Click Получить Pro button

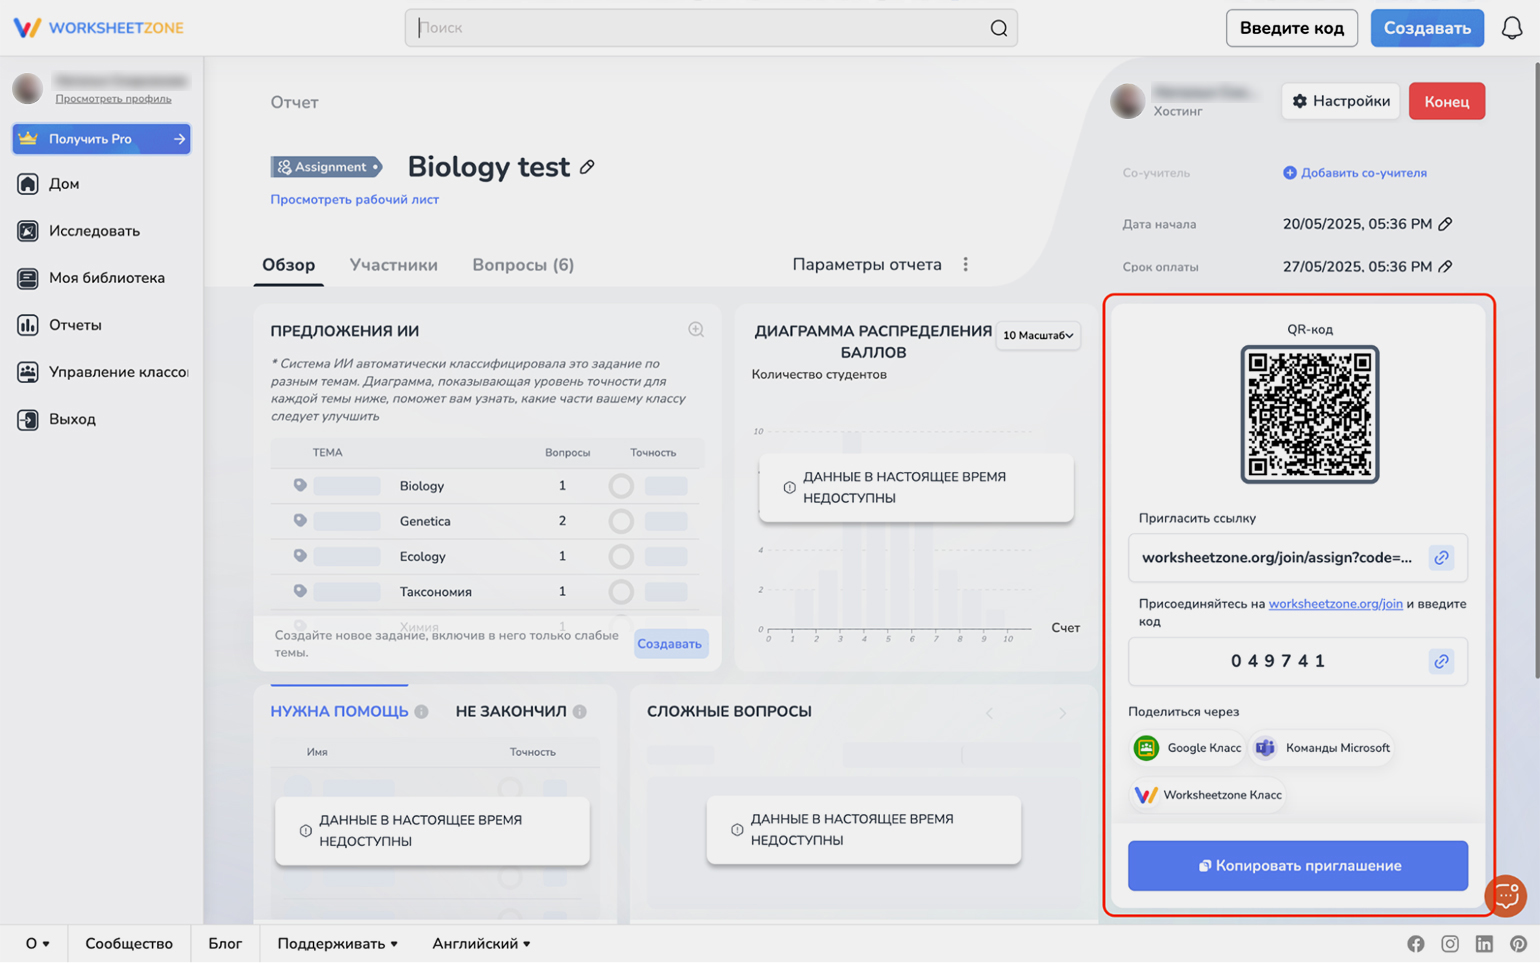pos(101,139)
